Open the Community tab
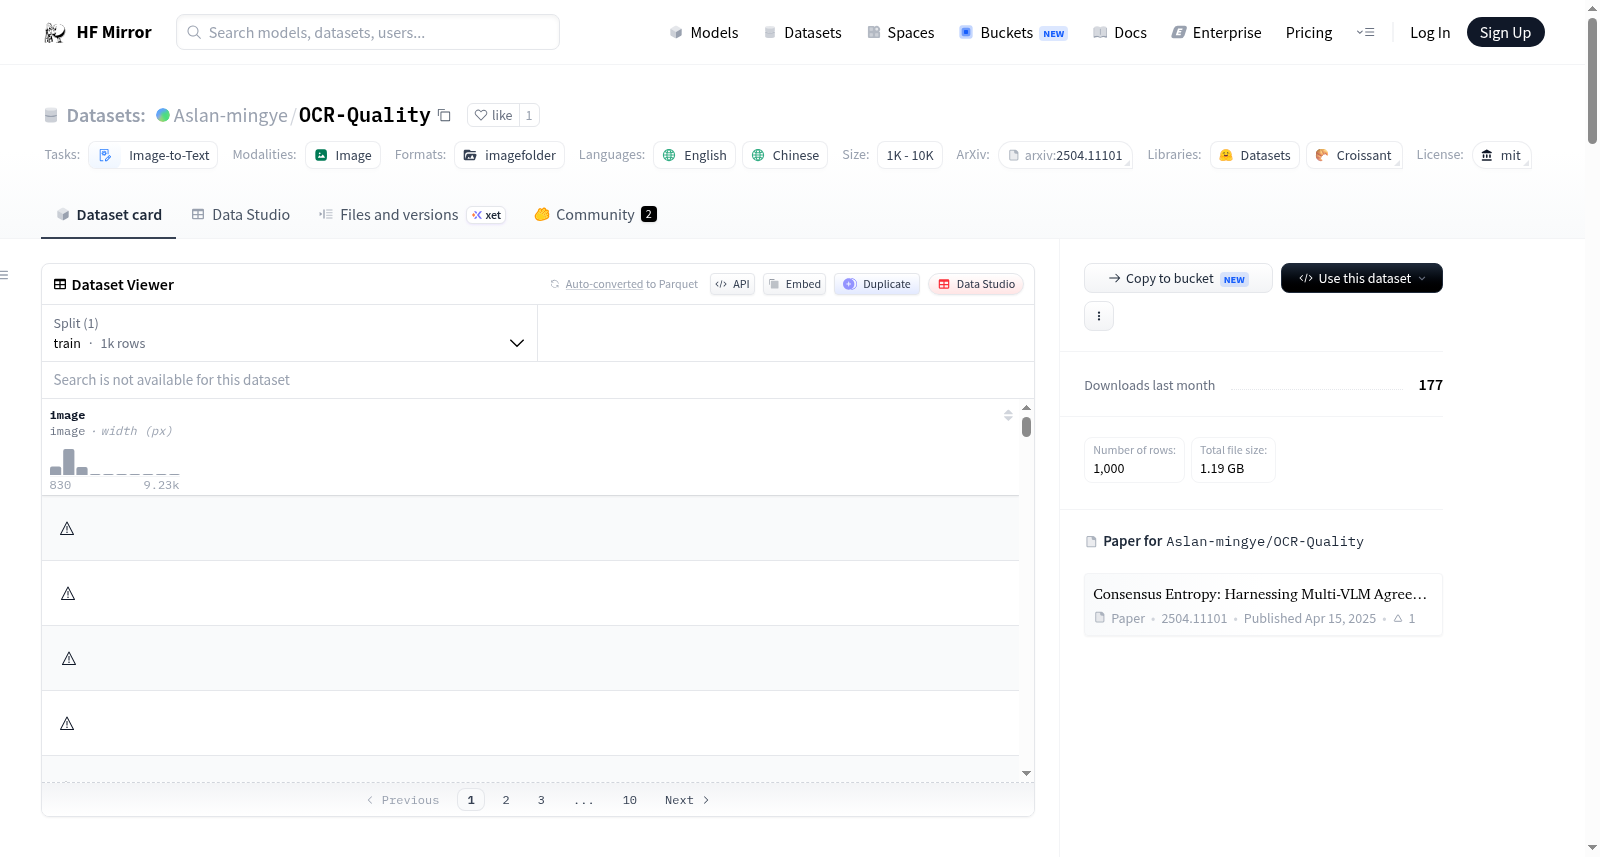1600x857 pixels. pos(595,215)
